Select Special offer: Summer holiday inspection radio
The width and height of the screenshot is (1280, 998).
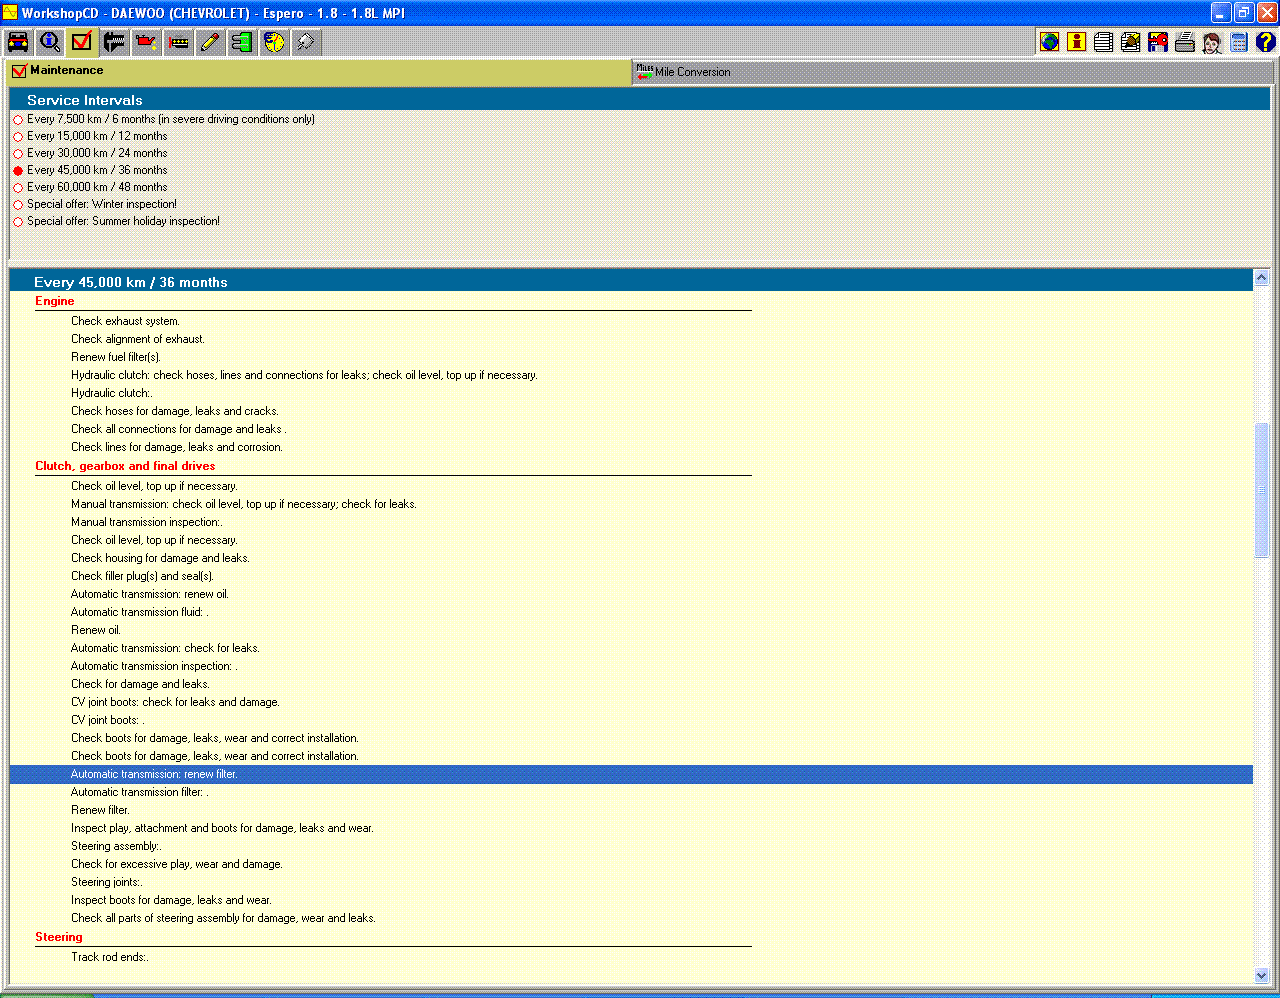point(18,222)
